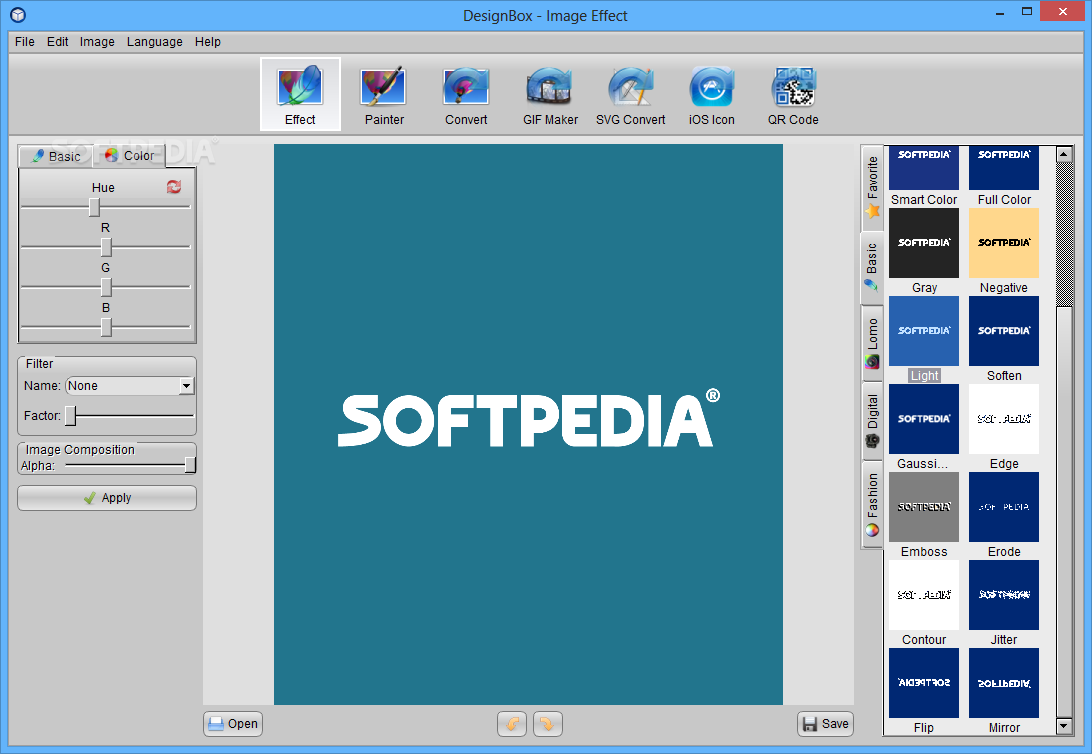Image resolution: width=1092 pixels, height=754 pixels.
Task: Click the B channel slider handle
Action: pyautogui.click(x=106, y=327)
